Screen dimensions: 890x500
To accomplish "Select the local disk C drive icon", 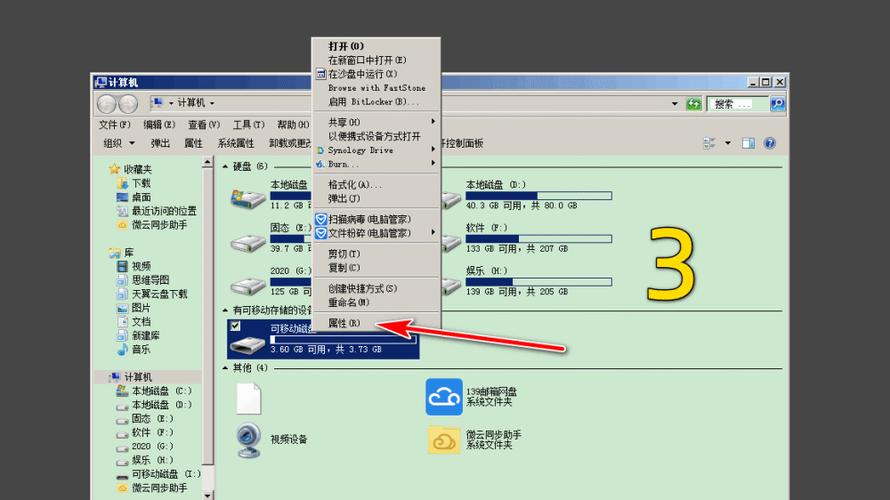I will click(247, 199).
